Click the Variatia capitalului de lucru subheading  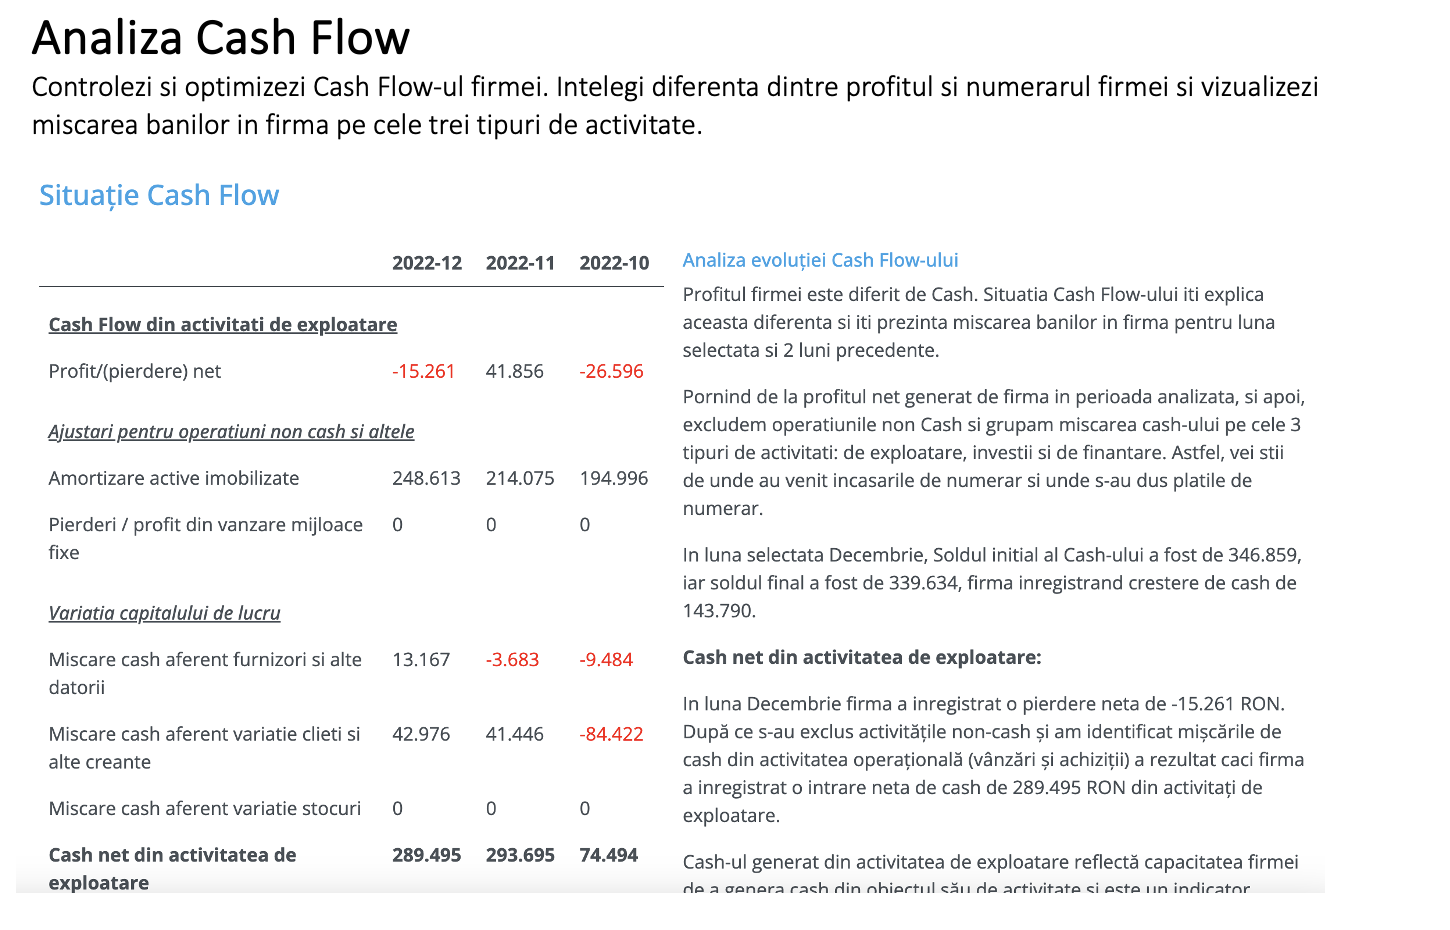[x=164, y=613]
